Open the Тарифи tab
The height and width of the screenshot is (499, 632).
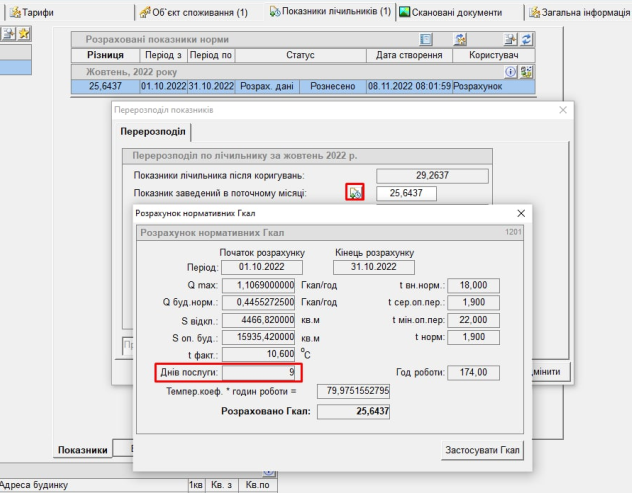point(31,11)
